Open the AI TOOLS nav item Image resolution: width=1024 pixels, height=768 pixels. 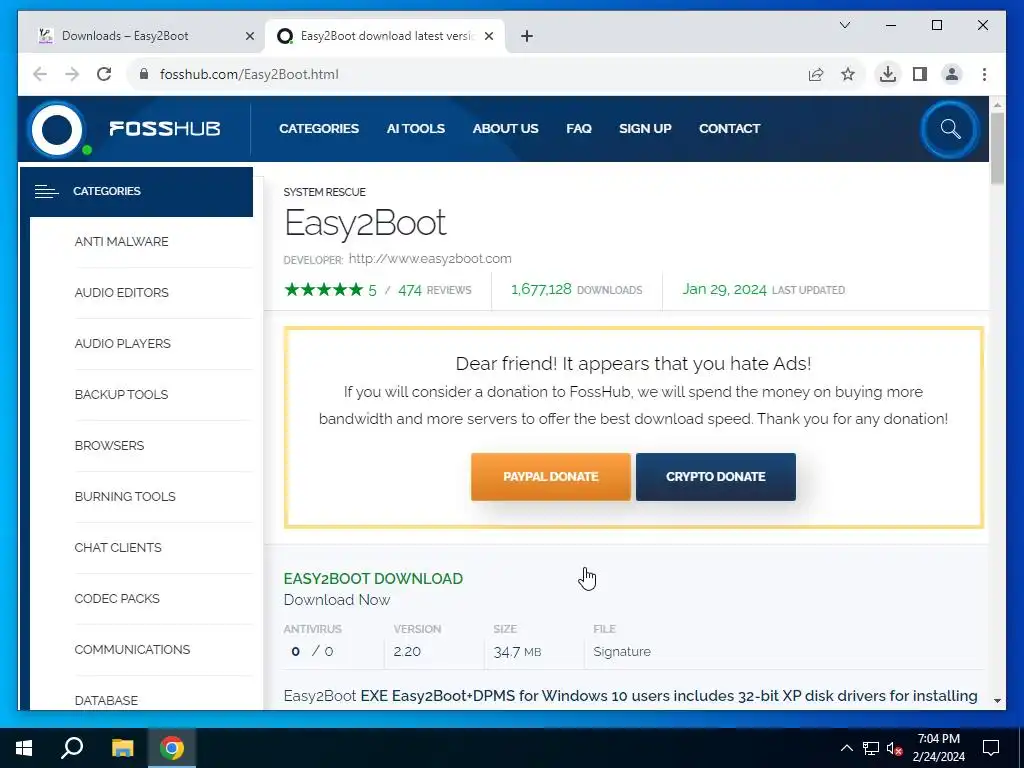click(415, 129)
